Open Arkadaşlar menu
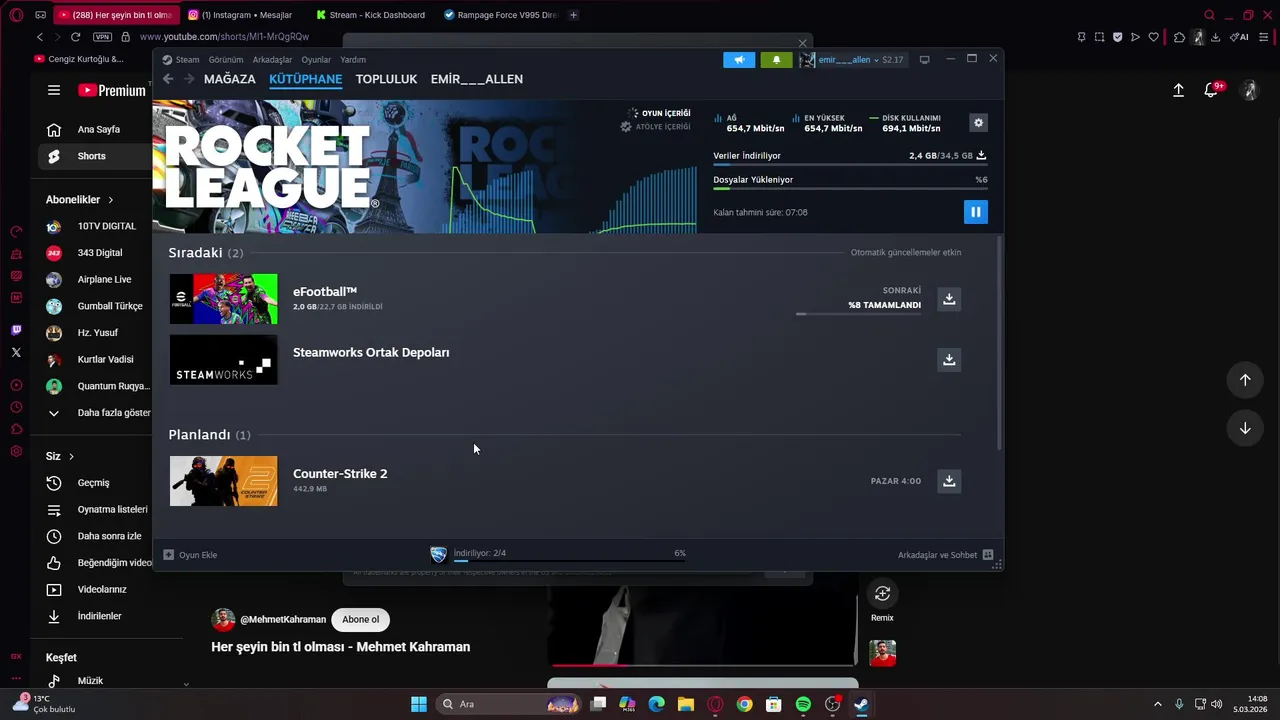 [272, 60]
